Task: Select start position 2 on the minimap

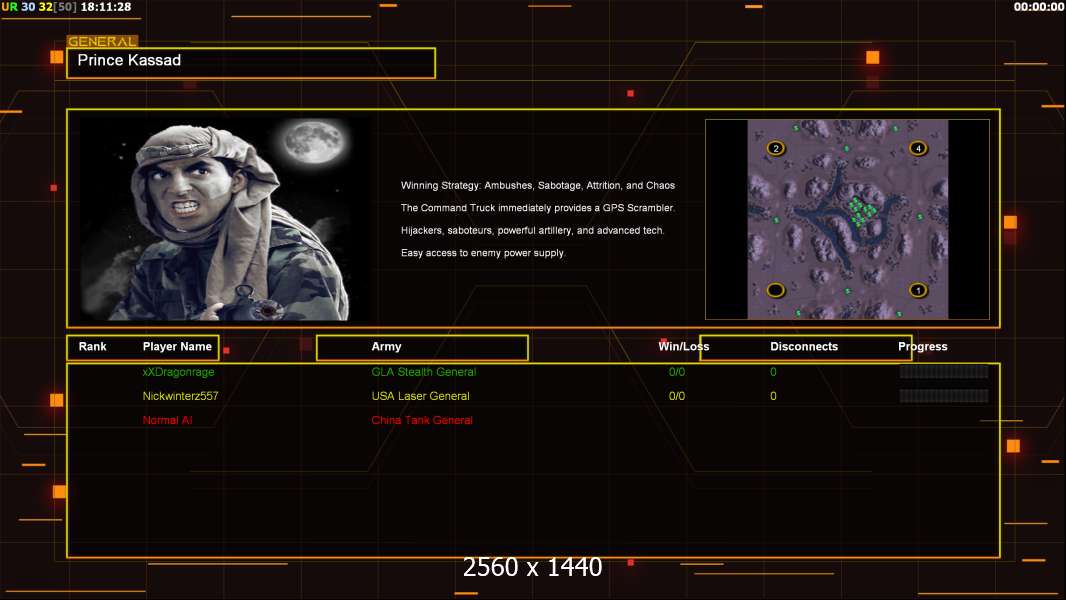Action: tap(775, 148)
